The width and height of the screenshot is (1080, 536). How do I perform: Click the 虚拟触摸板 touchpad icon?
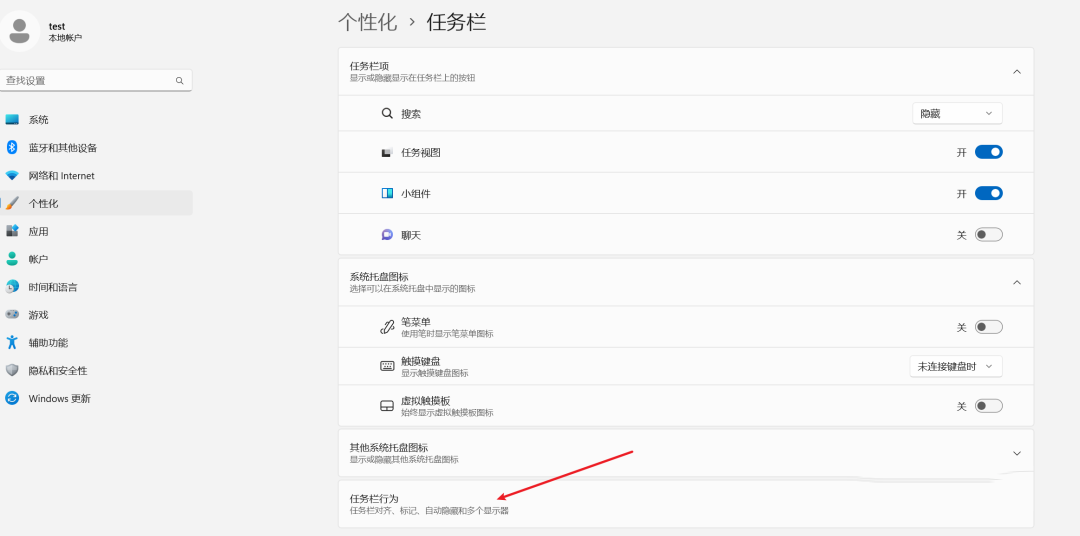pos(387,406)
